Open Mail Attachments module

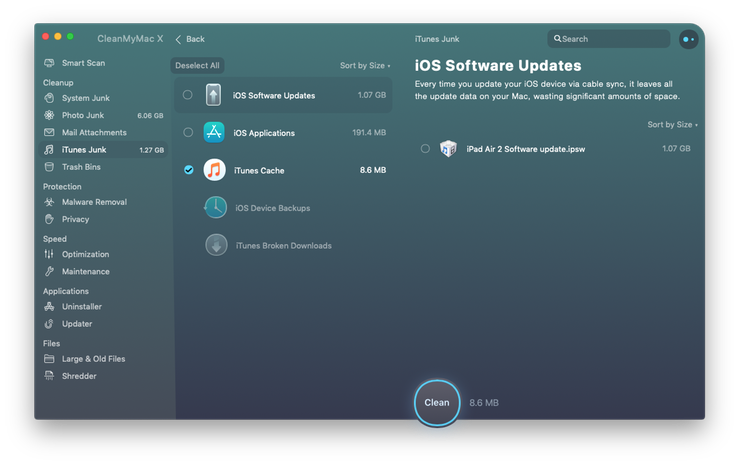94,132
